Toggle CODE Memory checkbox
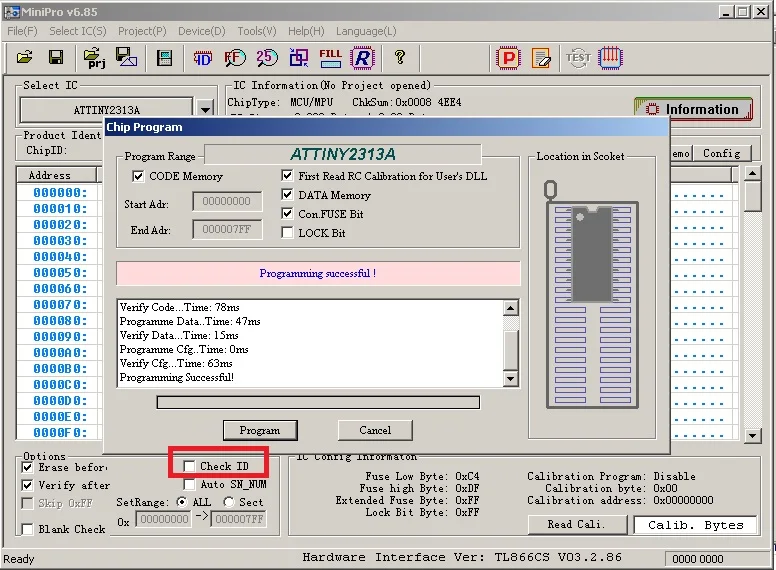 click(x=138, y=176)
